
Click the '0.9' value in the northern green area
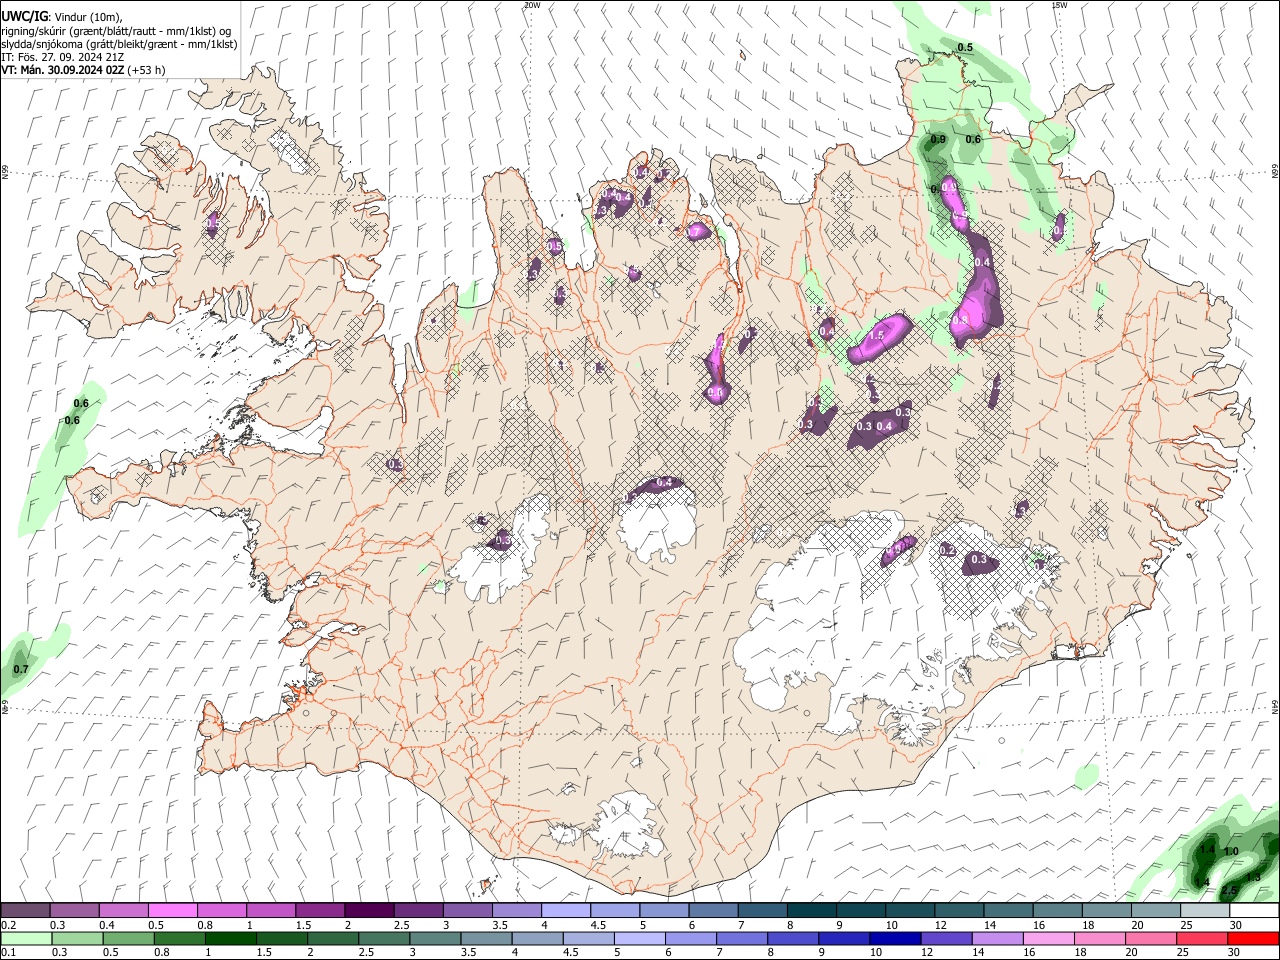[938, 139]
